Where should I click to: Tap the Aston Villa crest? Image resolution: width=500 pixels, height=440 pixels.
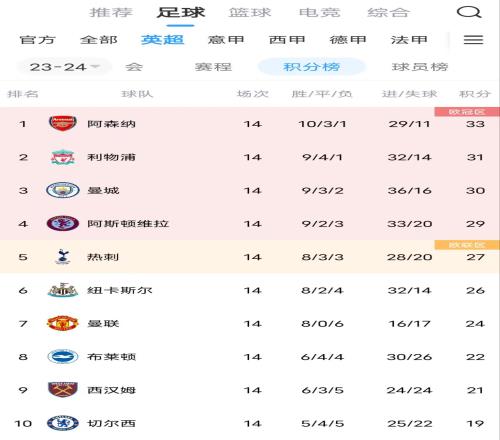[63, 223]
